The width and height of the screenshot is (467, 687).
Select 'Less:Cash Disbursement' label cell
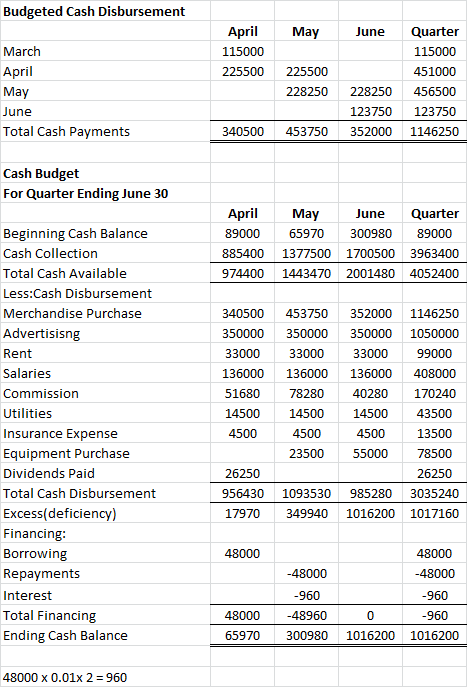pos(105,293)
